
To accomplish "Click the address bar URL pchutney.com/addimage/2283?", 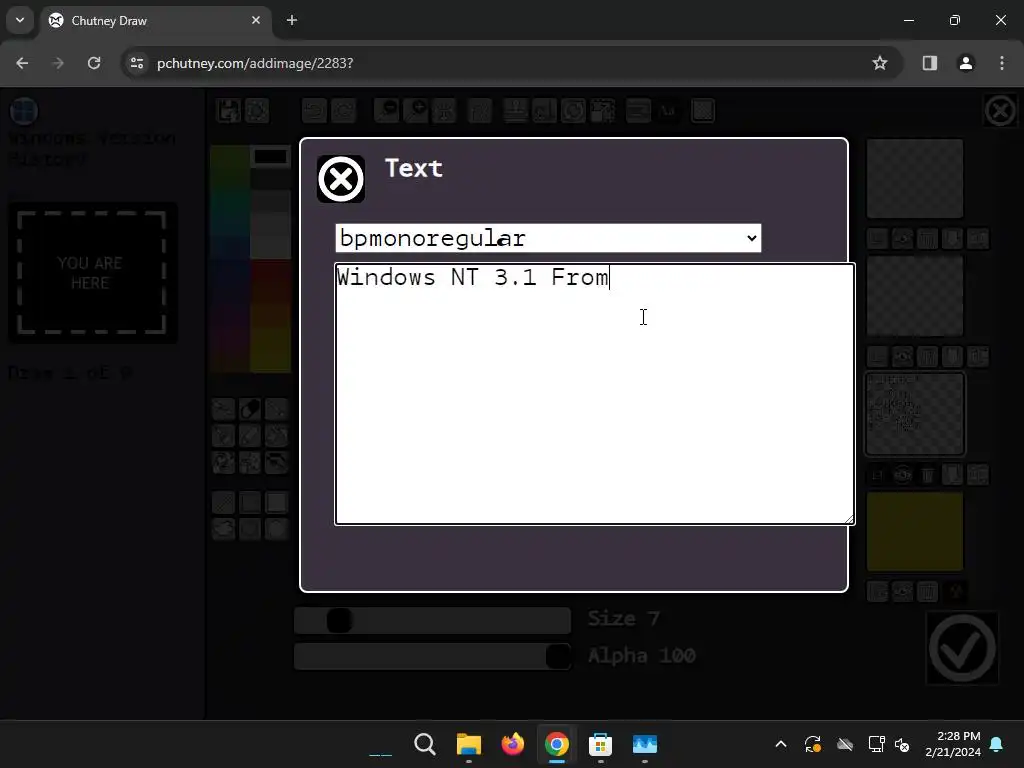I will (255, 63).
